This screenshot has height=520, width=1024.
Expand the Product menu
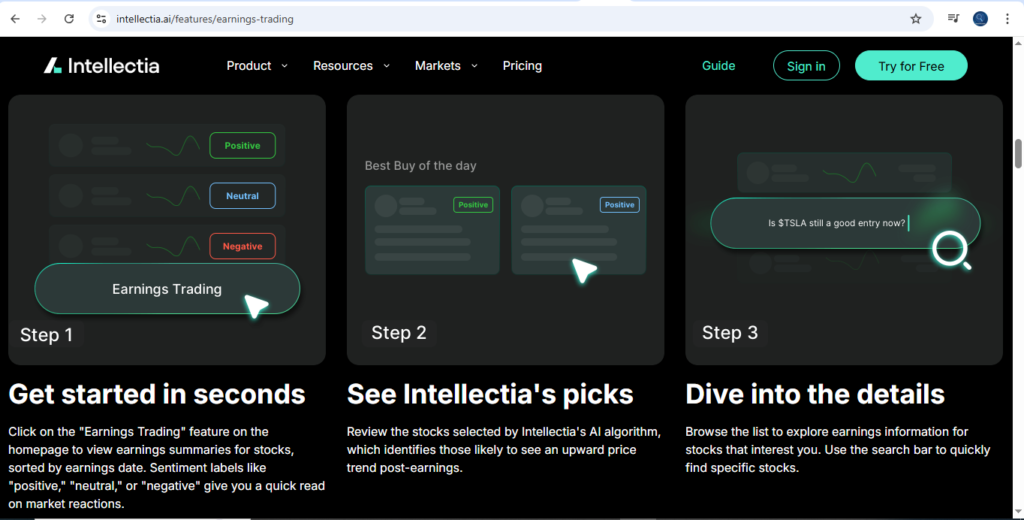click(x=257, y=65)
